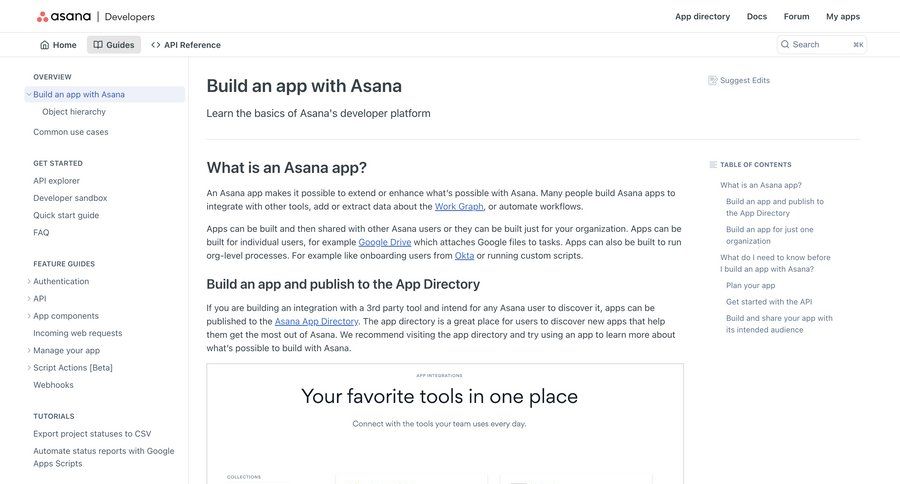Jump to What is an Asana app? in contents
This screenshot has height=484, width=900.
coord(761,185)
